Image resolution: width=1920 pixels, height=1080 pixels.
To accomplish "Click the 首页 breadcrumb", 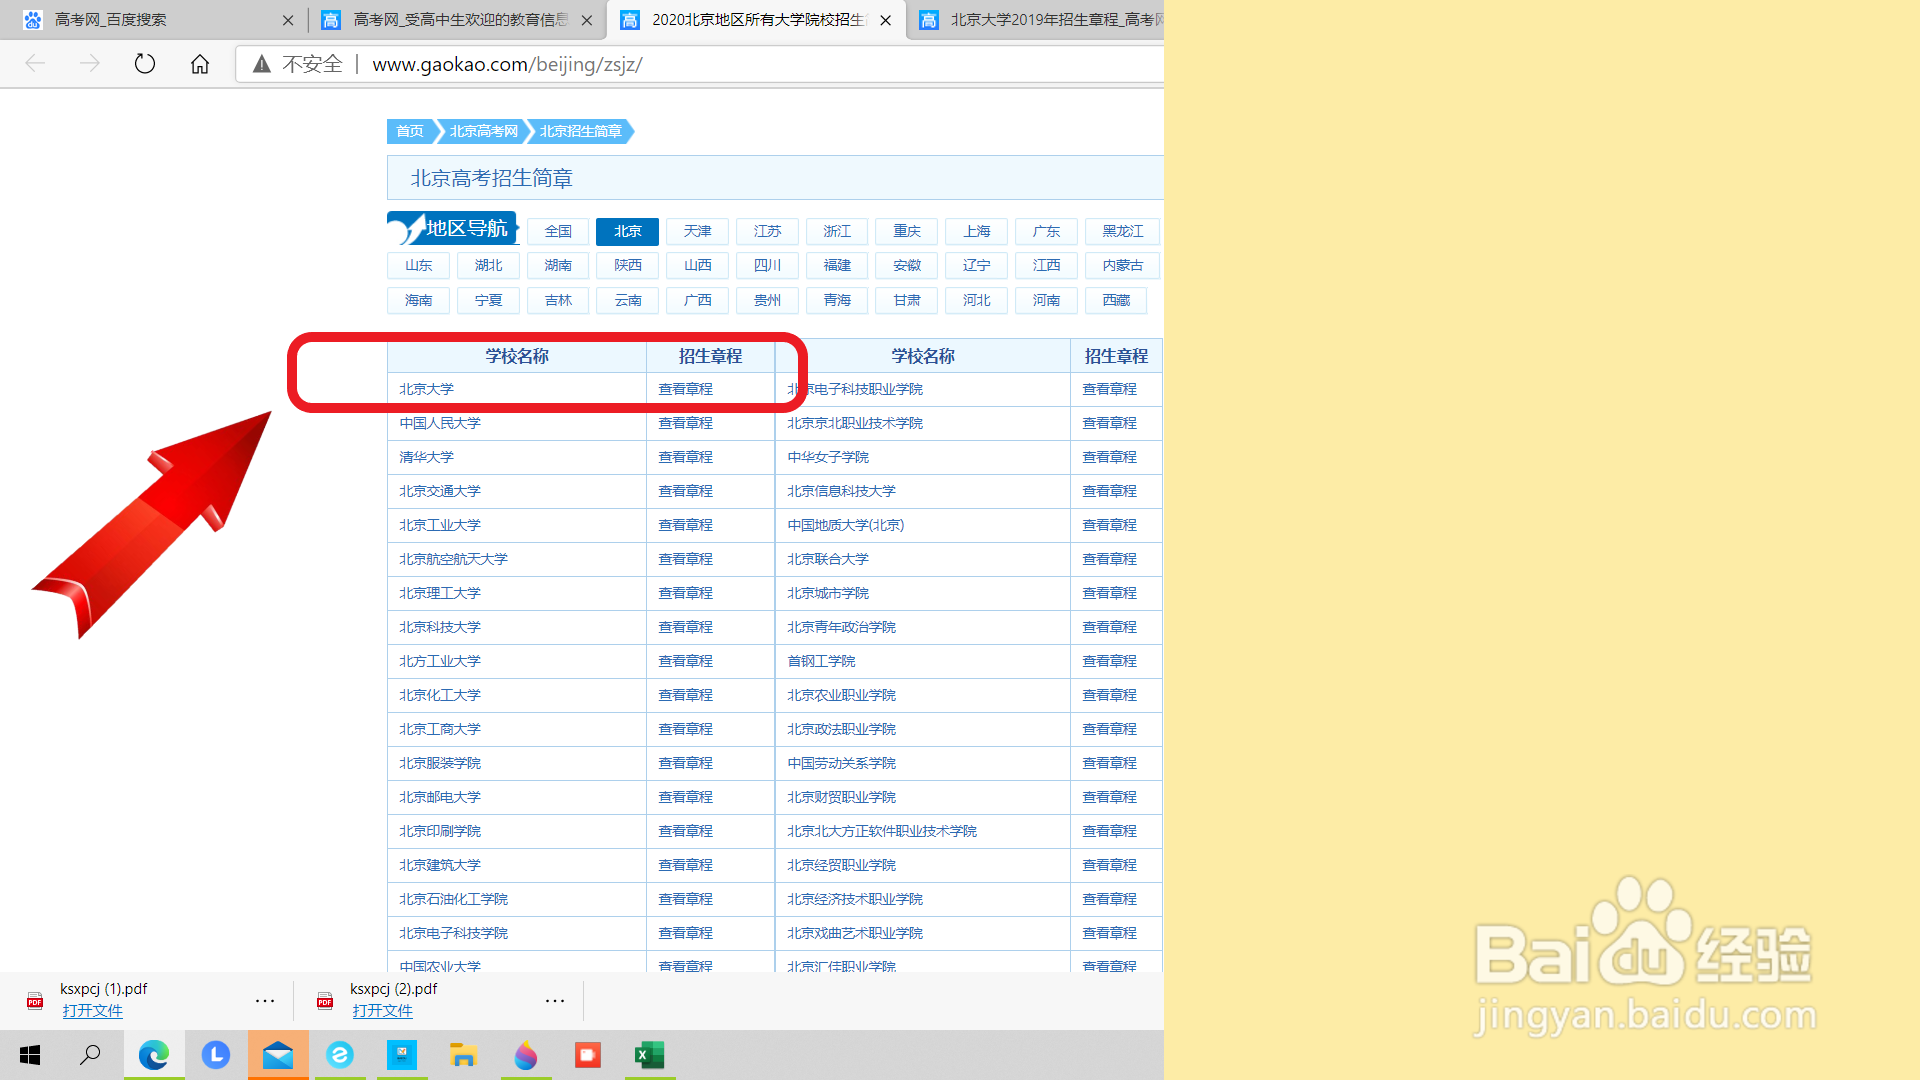I will [410, 131].
